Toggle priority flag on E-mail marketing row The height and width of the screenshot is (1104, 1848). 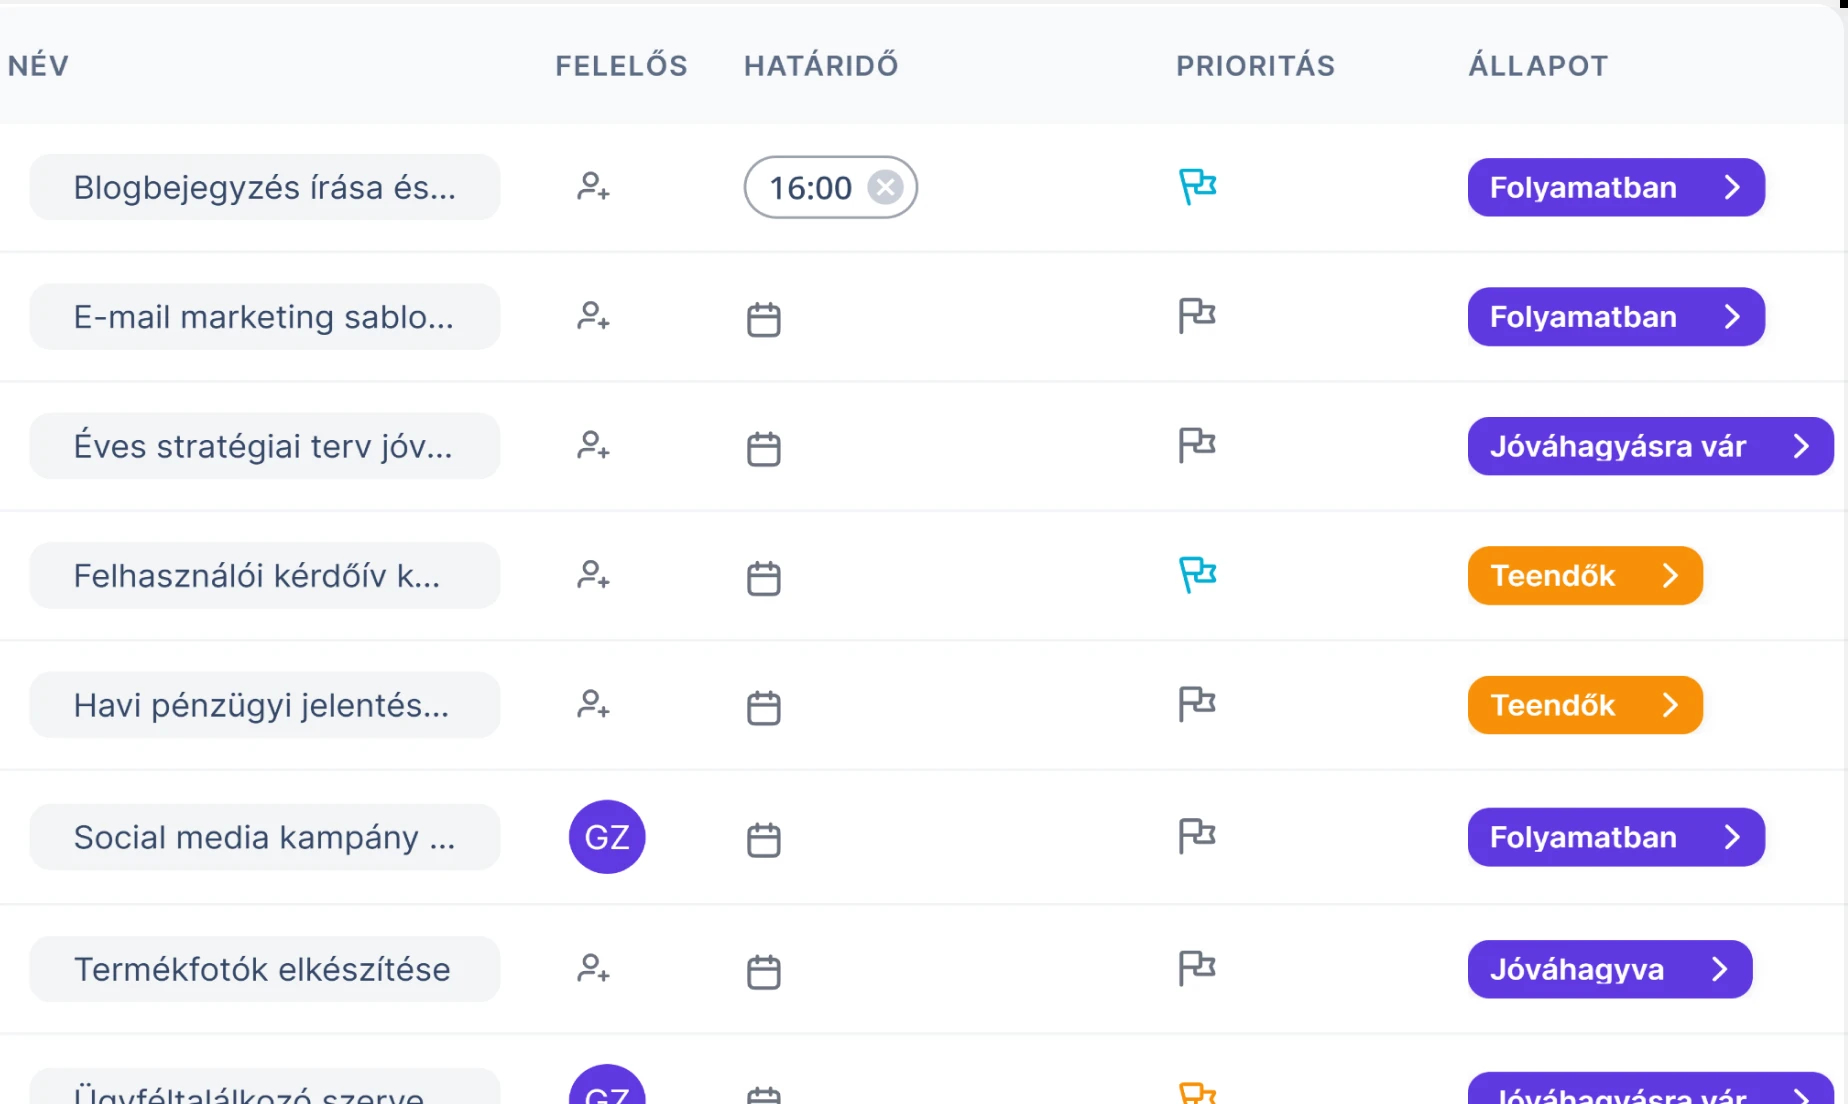coord(1197,316)
